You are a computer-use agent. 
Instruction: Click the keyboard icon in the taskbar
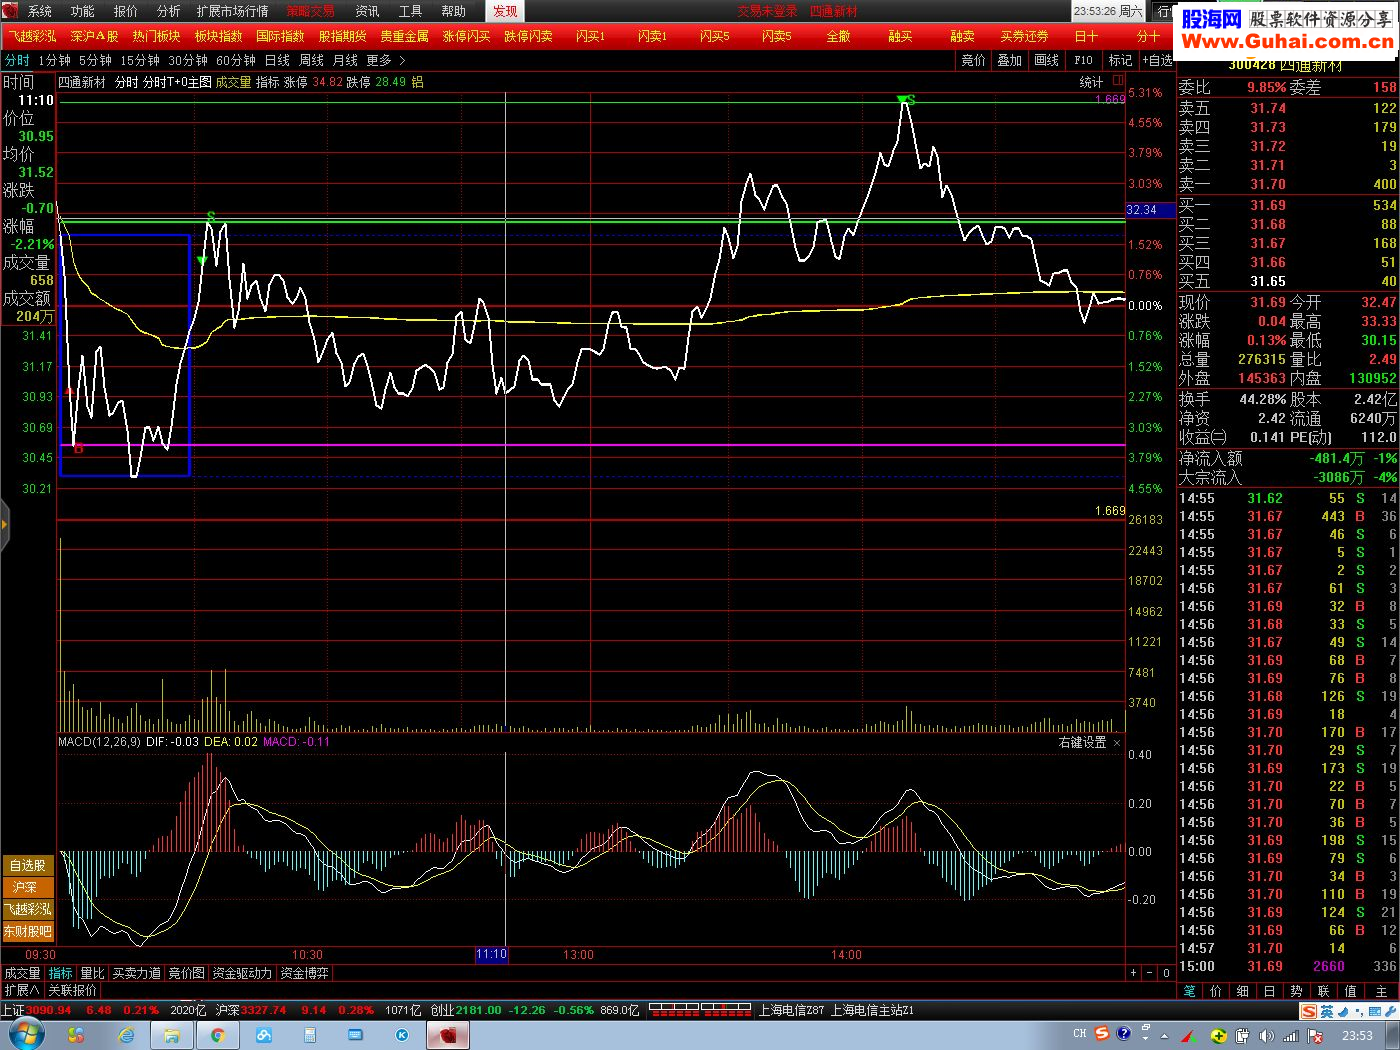click(x=356, y=1036)
